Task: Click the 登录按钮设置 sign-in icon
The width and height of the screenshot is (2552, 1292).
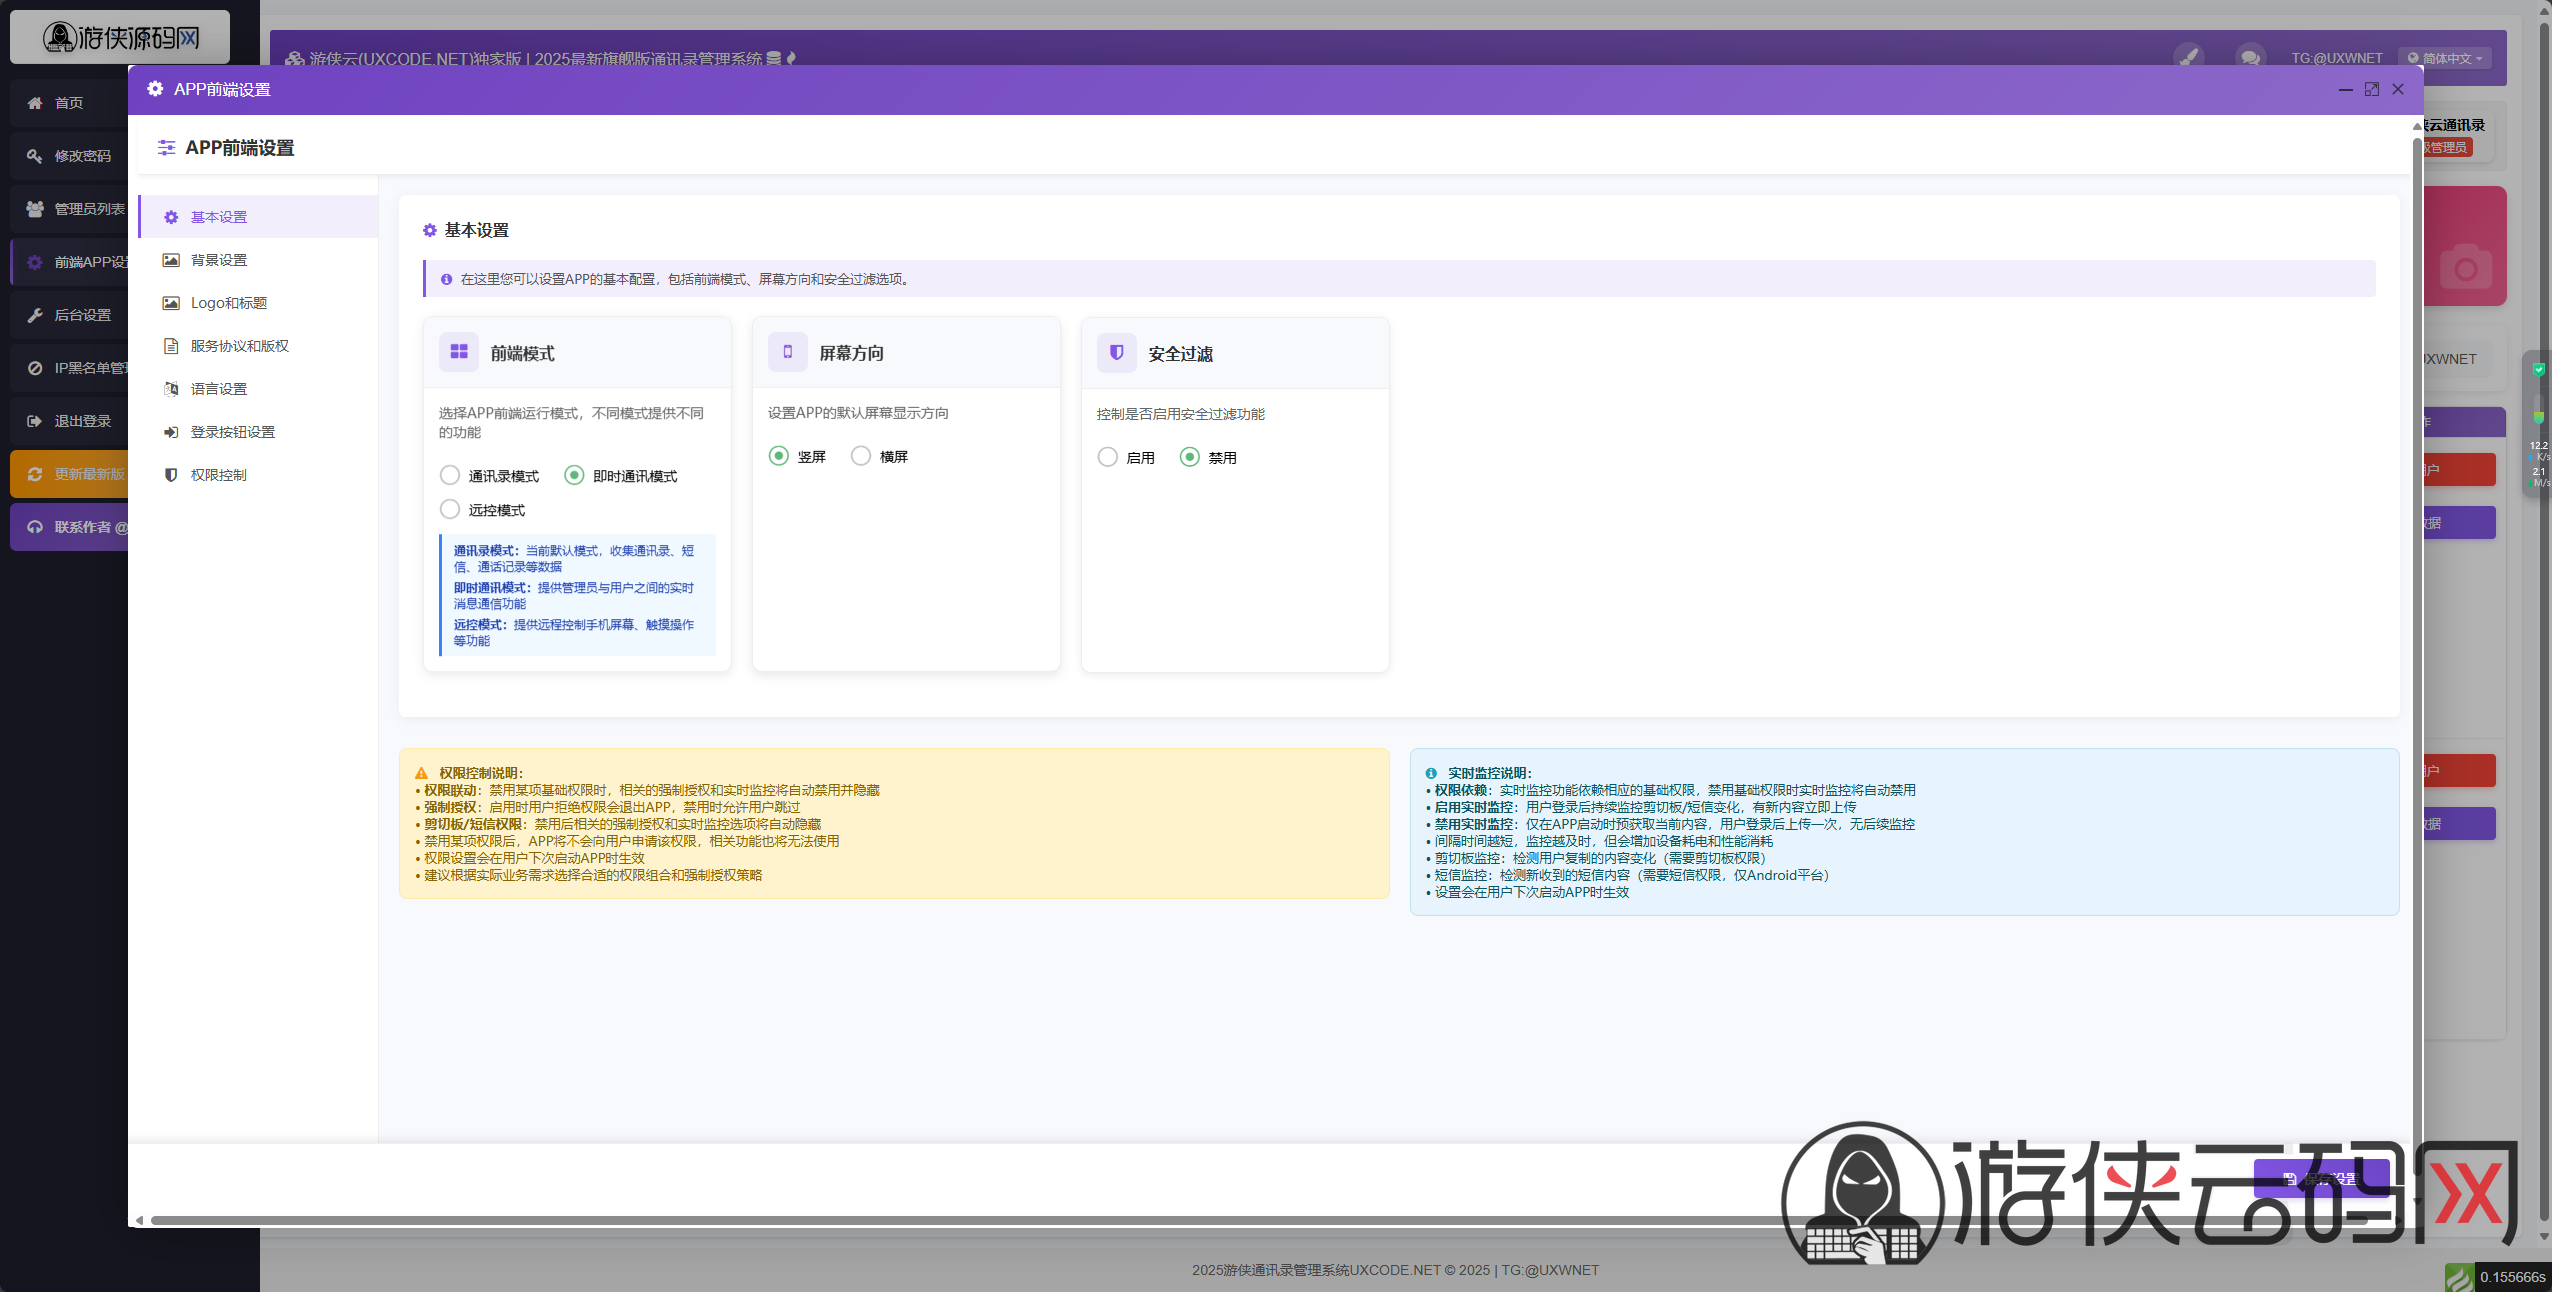Action: click(x=171, y=432)
